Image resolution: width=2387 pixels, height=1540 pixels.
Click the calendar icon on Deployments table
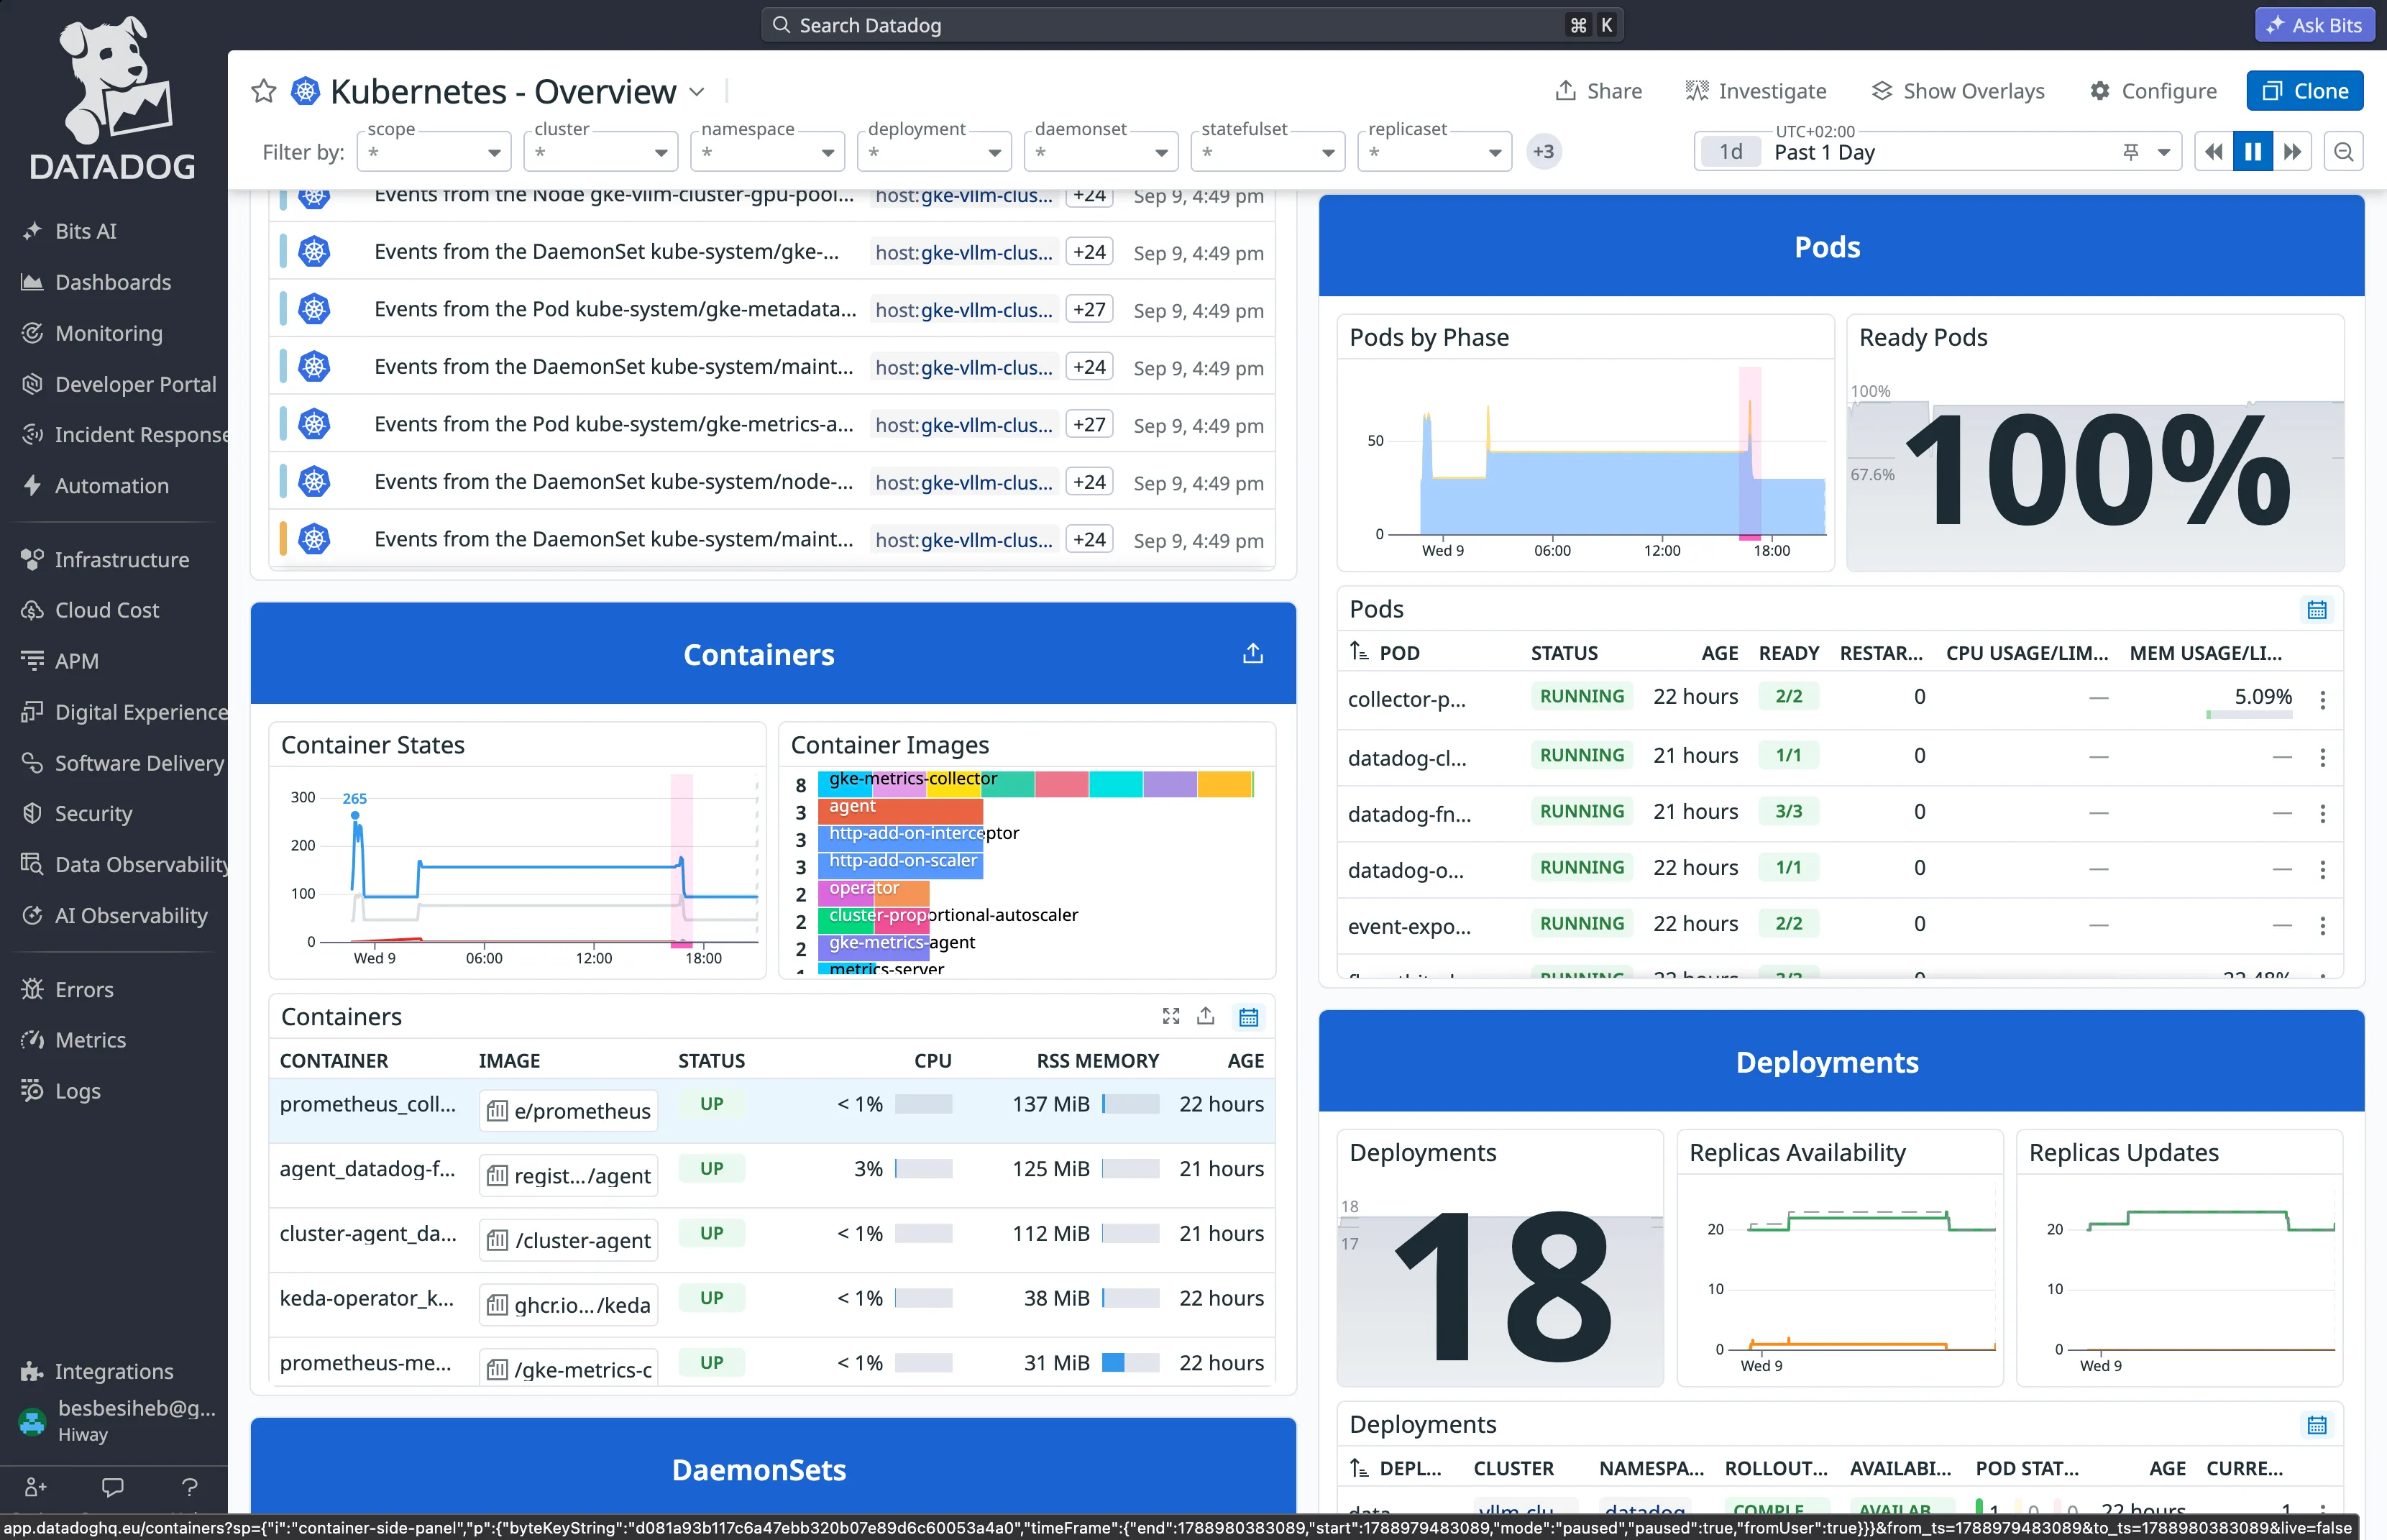point(2317,1425)
